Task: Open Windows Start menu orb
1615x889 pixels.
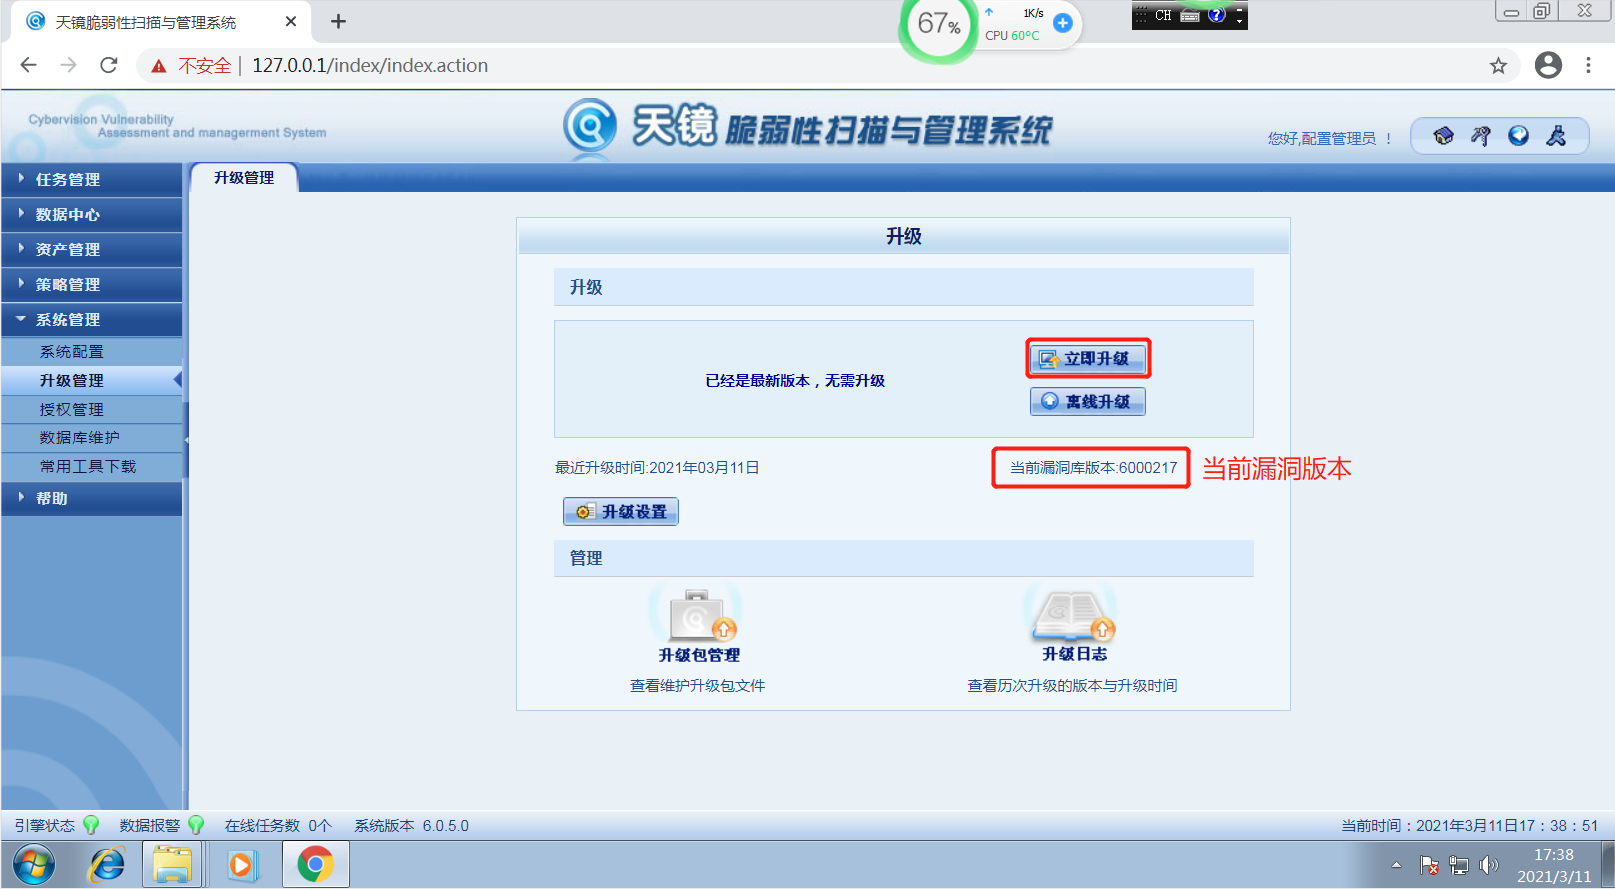Action: click(35, 864)
